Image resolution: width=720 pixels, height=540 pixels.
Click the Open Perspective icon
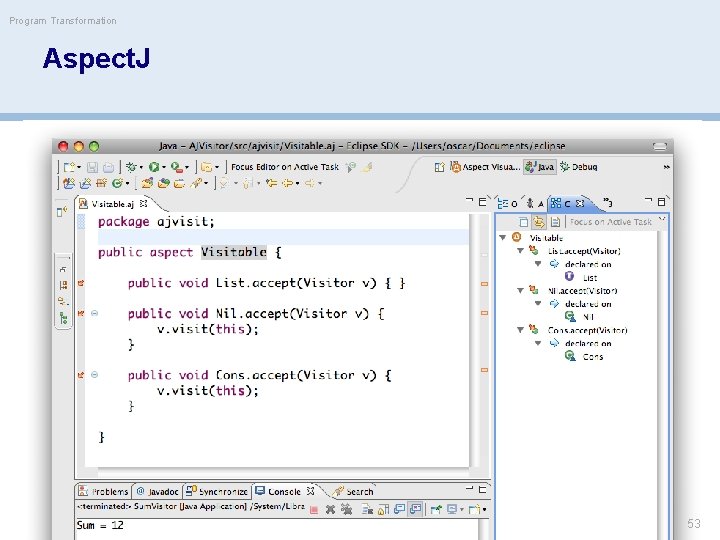(439, 167)
